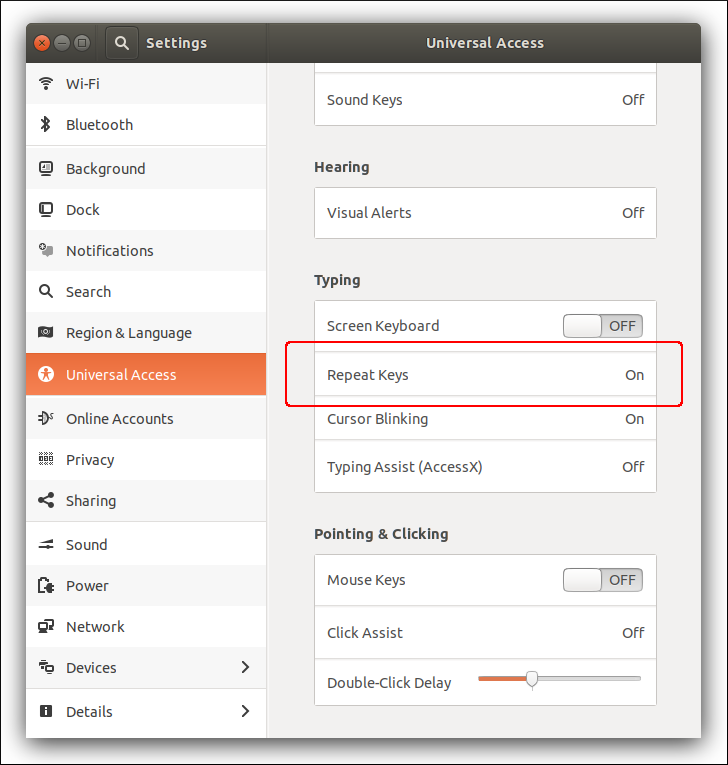Image resolution: width=728 pixels, height=765 pixels.
Task: Maximize the Settings window
Action: (x=82, y=43)
